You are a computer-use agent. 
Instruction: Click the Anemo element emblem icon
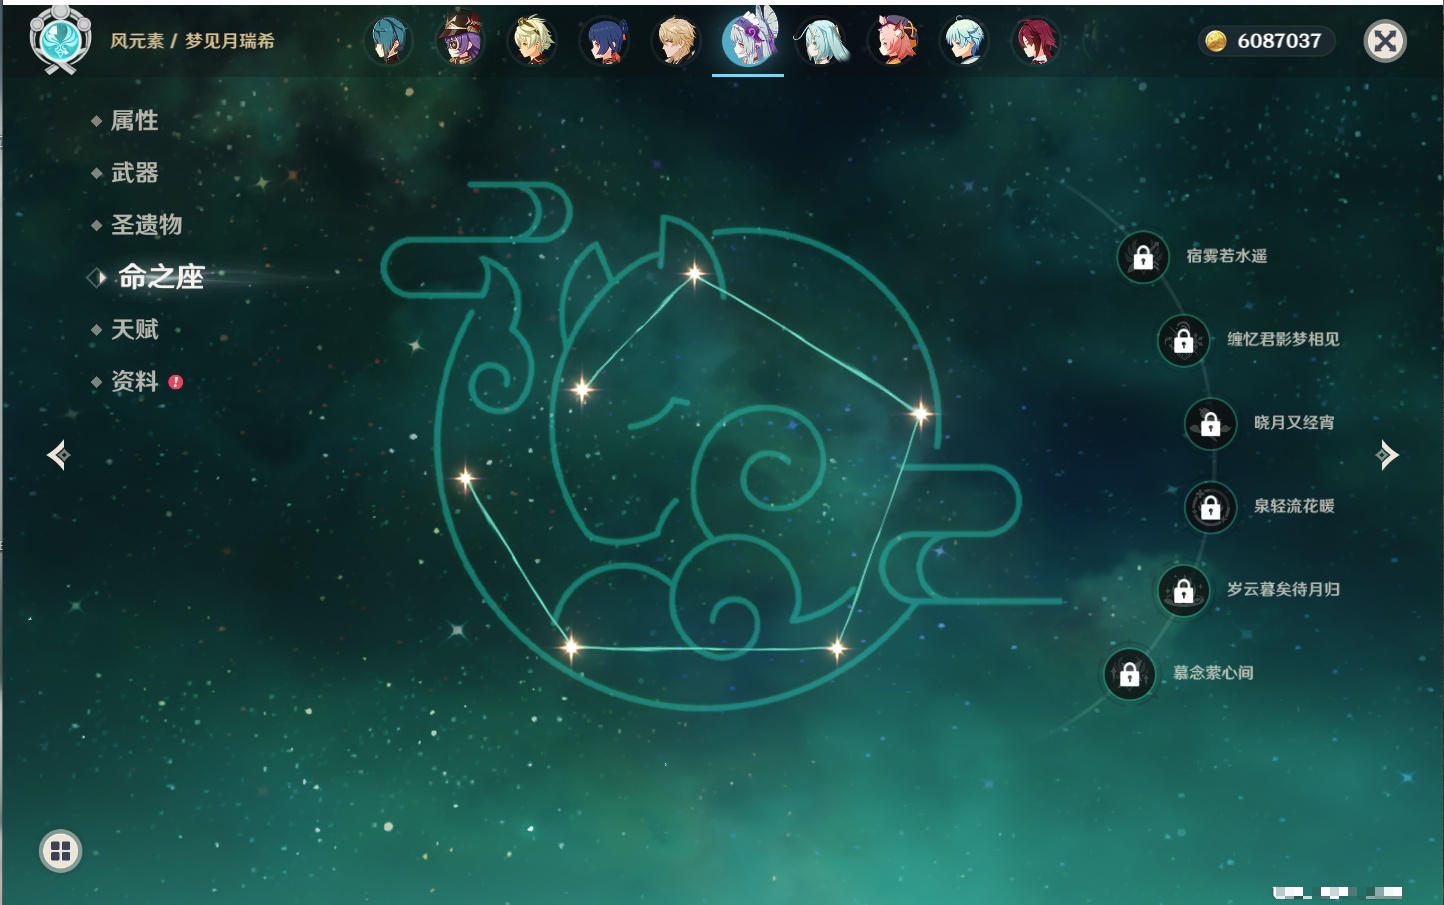[60, 40]
